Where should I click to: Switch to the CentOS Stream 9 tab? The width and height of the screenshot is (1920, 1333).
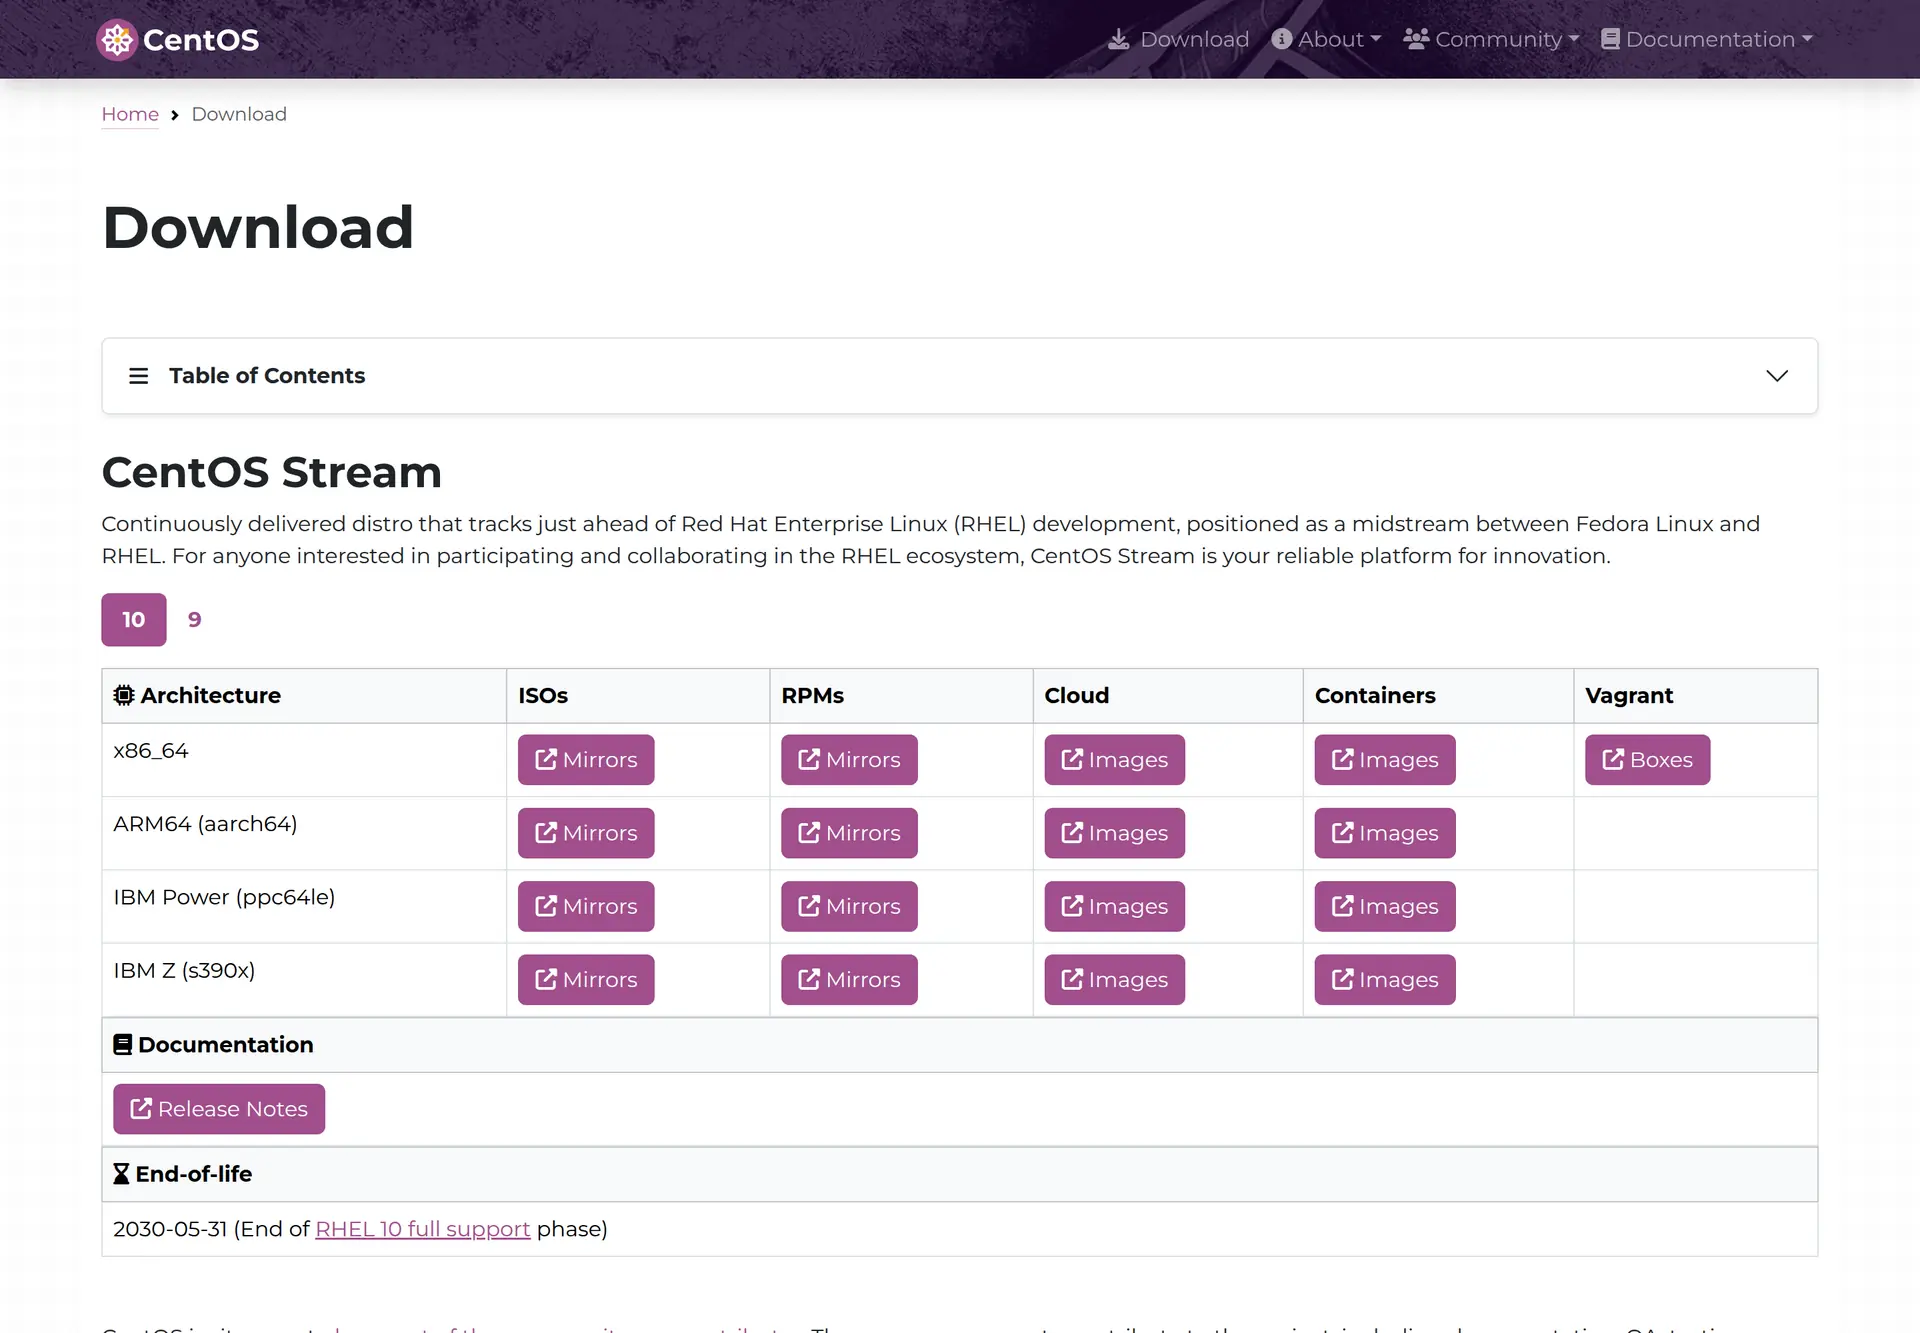tap(195, 620)
